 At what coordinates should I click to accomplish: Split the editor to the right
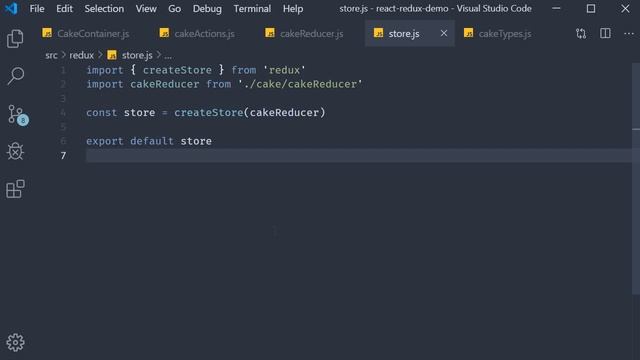point(605,33)
